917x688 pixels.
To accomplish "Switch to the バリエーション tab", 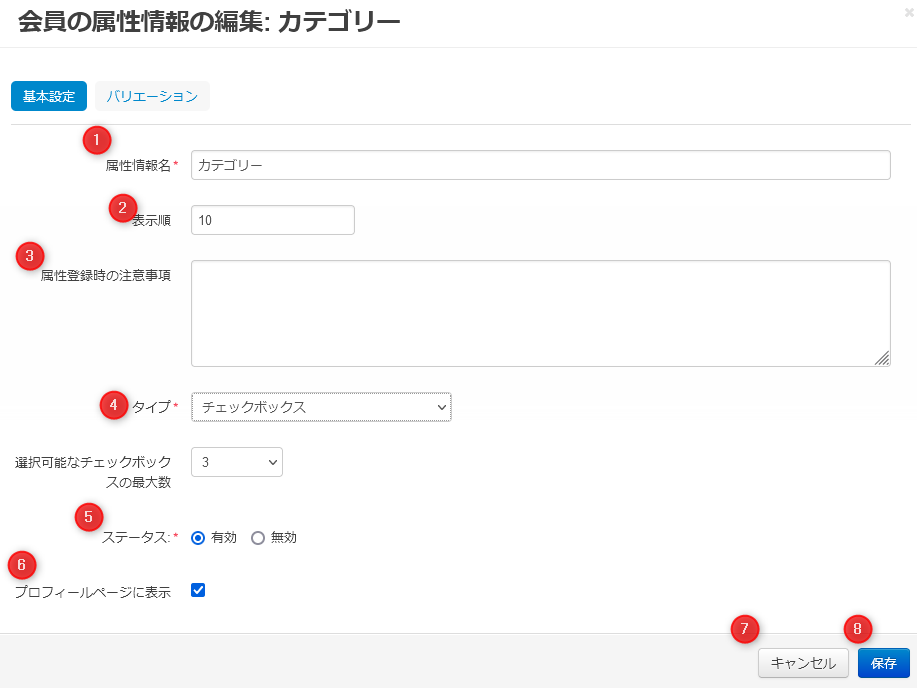I will [x=152, y=96].
